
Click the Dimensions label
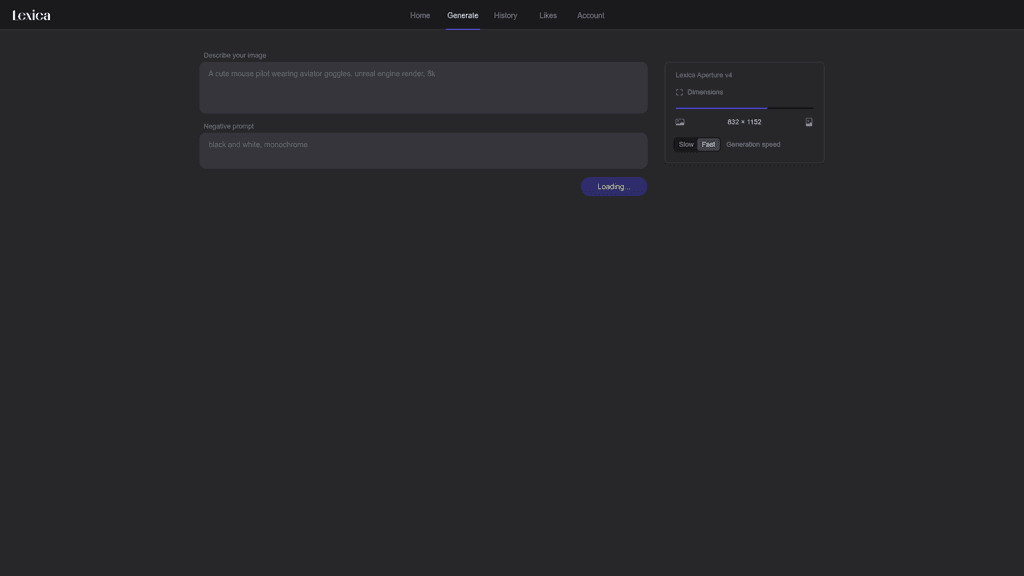(x=705, y=92)
